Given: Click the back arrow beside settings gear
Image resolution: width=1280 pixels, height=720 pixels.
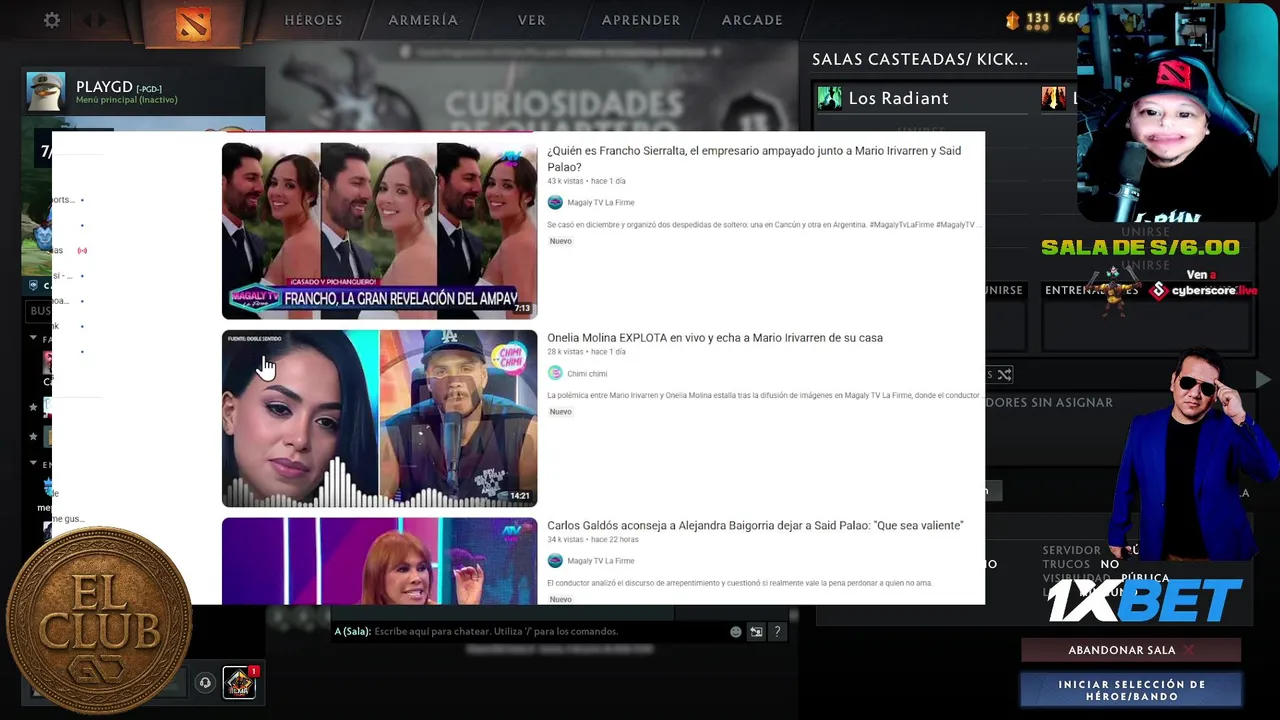Looking at the screenshot, I should [87, 20].
